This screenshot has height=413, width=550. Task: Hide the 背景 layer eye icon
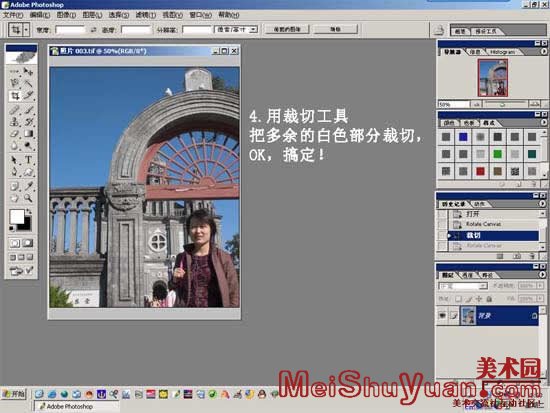coord(442,315)
